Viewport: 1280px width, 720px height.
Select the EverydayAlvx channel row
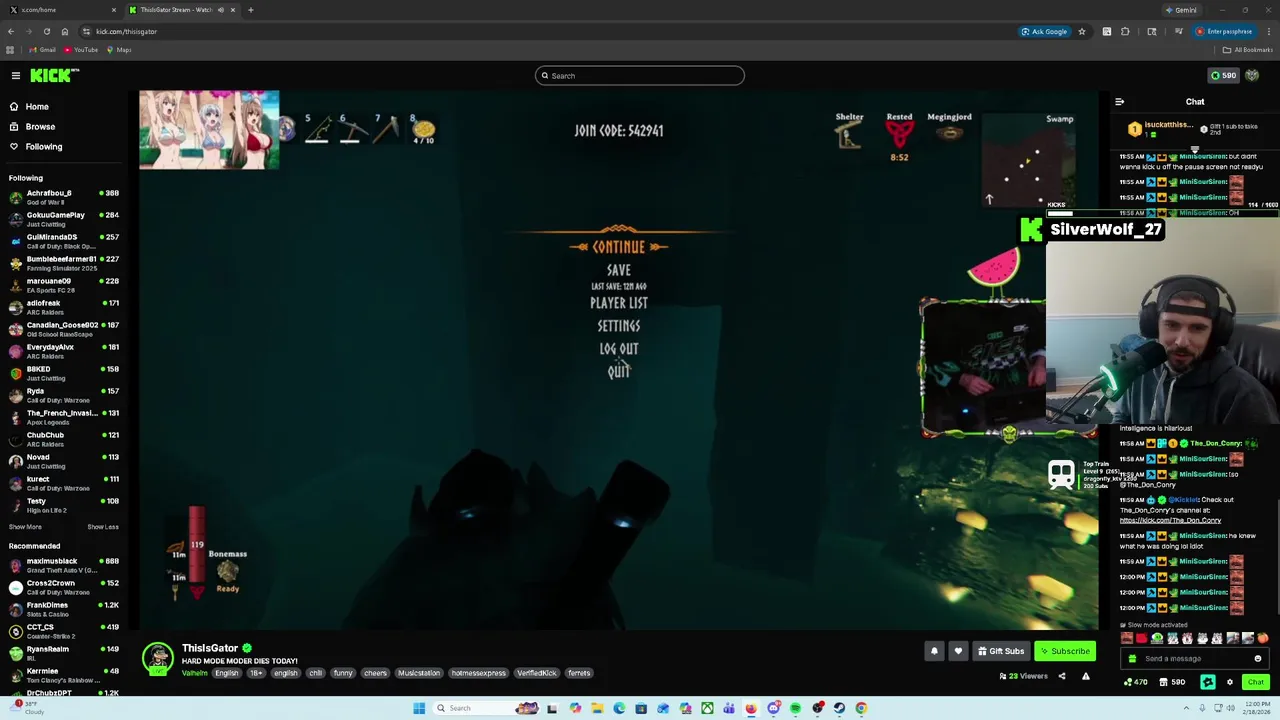[62, 351]
